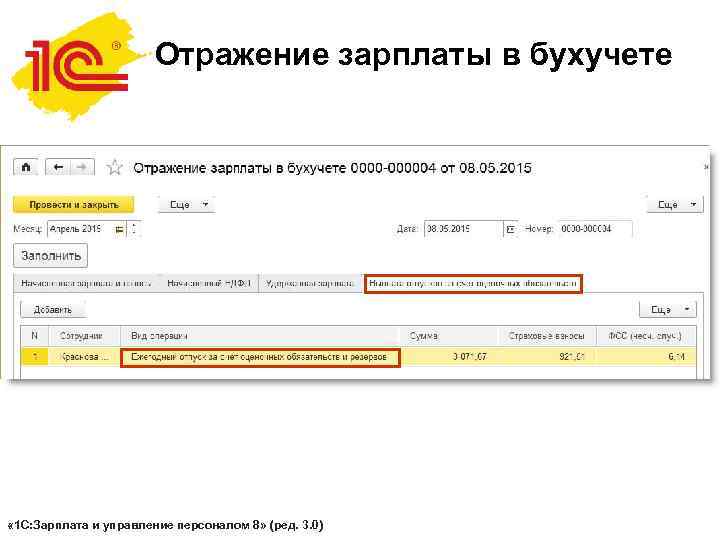Open the оценочных обязательств tab
720x540 pixels.
[x=473, y=284]
